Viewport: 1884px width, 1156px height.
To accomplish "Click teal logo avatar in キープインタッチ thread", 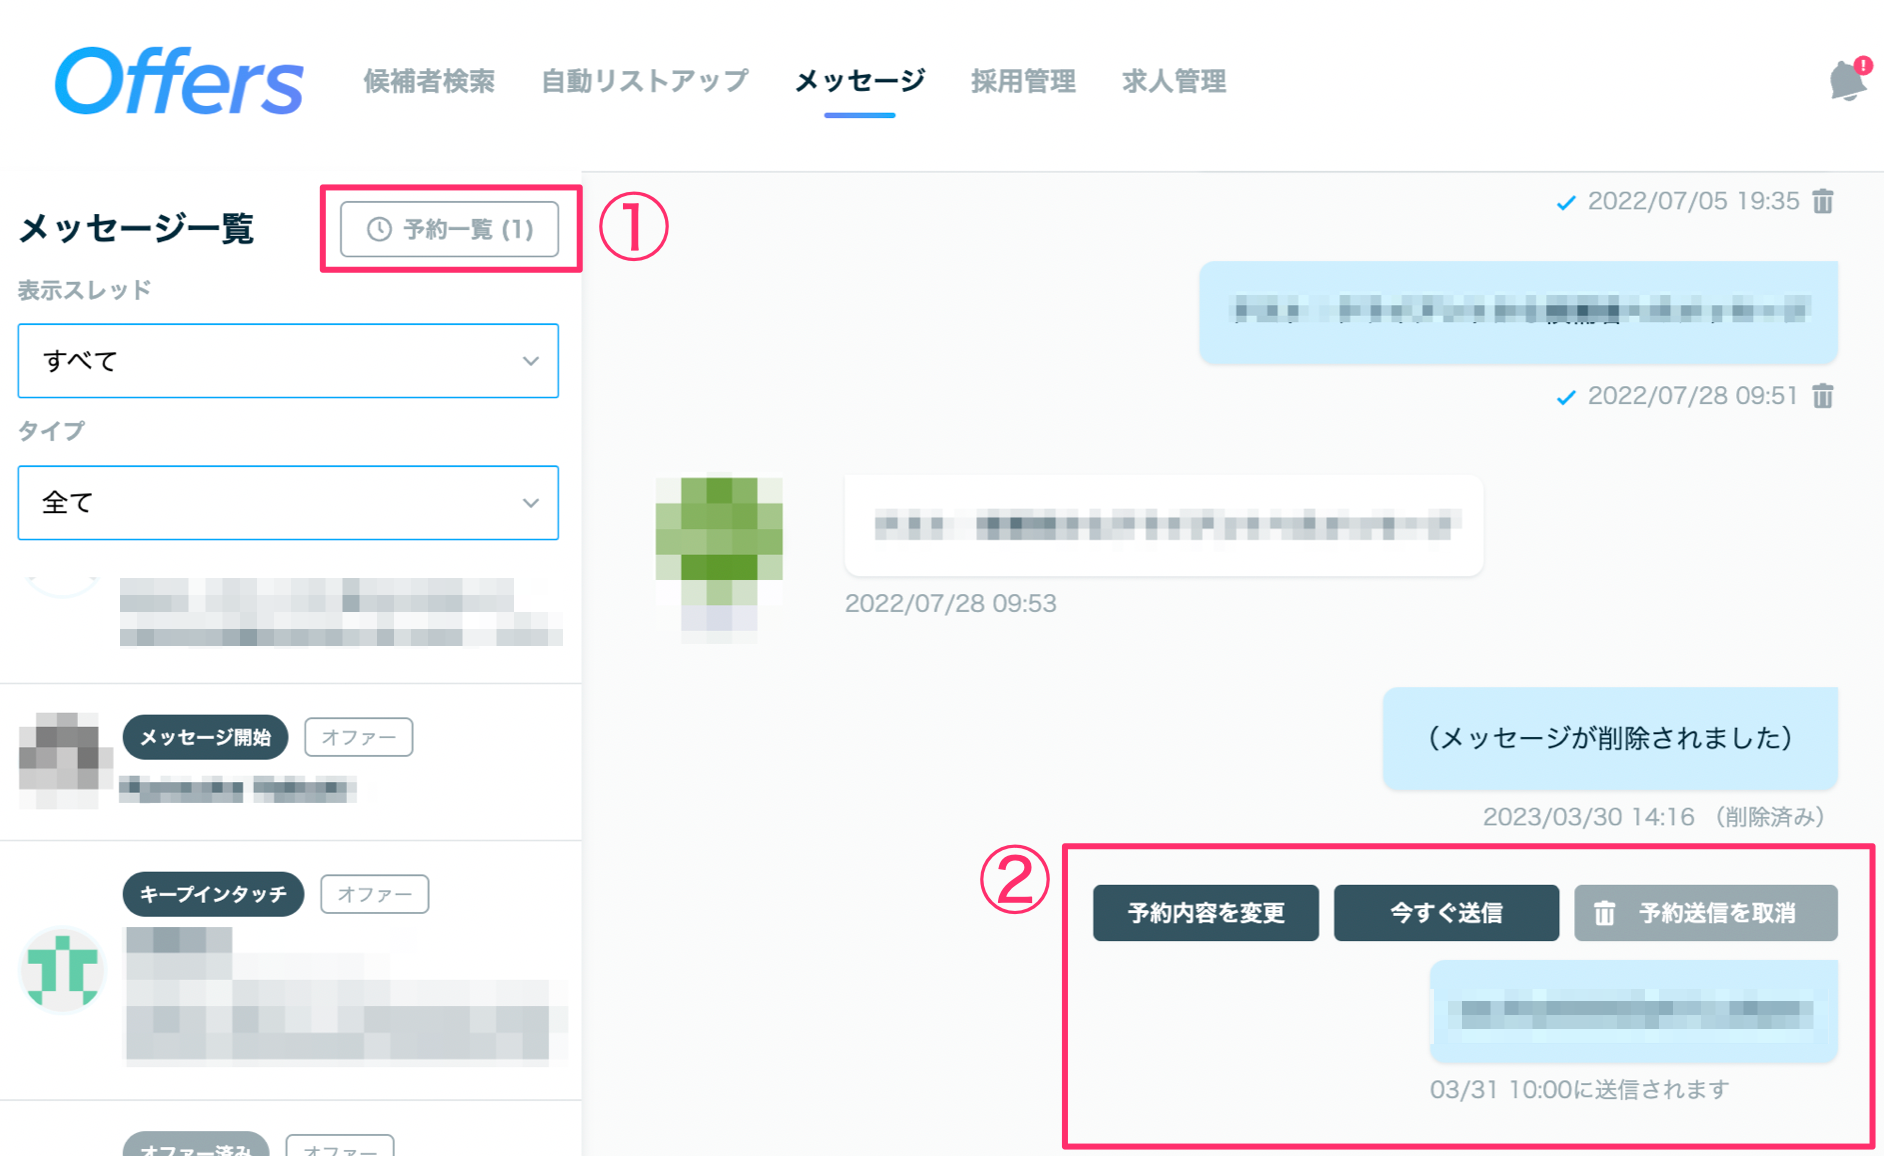I will click(62, 970).
